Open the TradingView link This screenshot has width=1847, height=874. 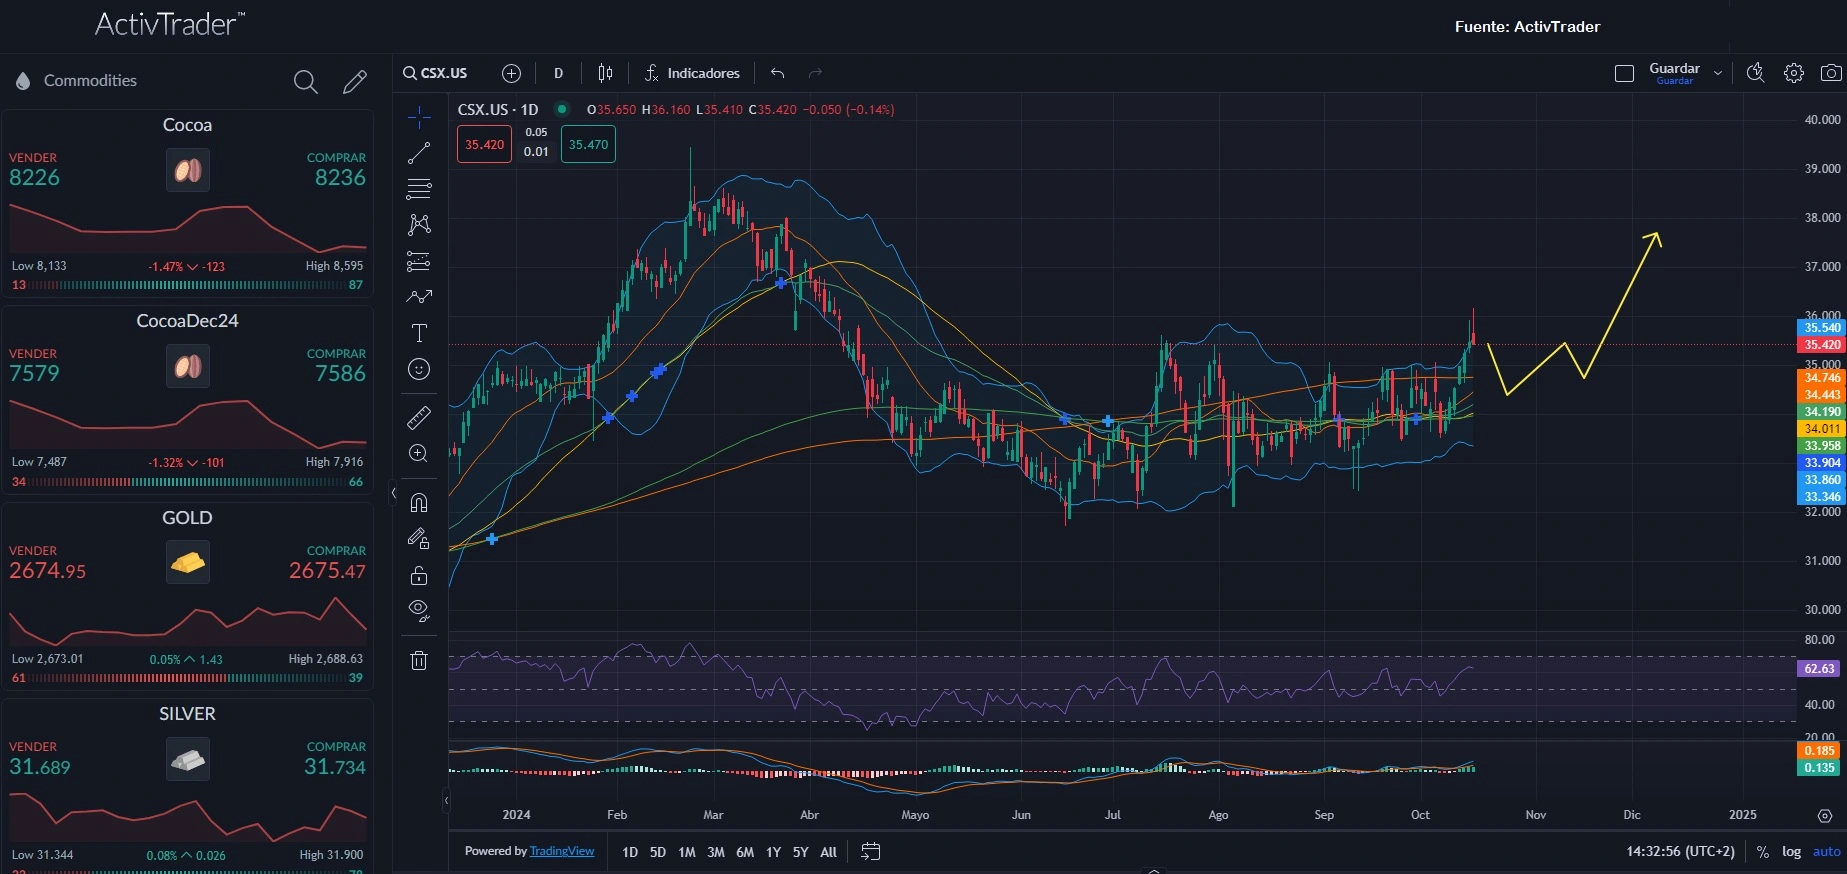(562, 851)
